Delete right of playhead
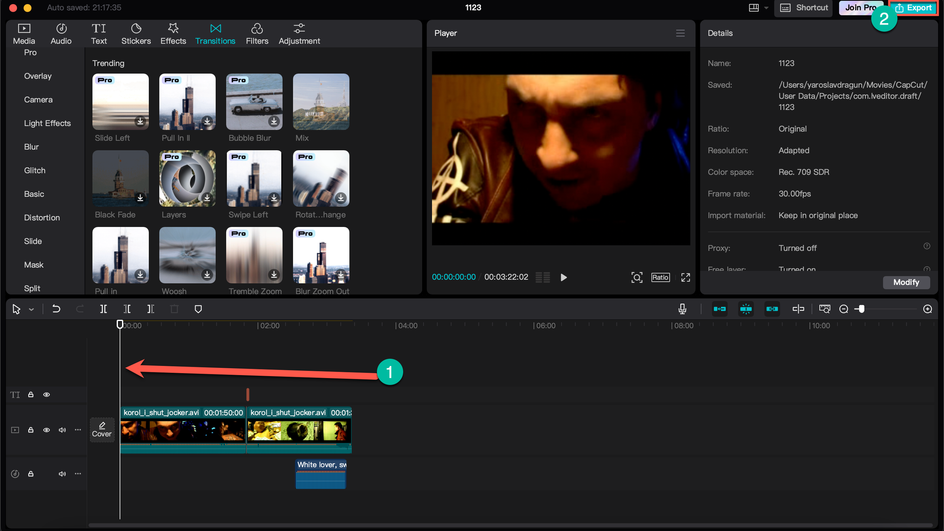 [x=151, y=309]
